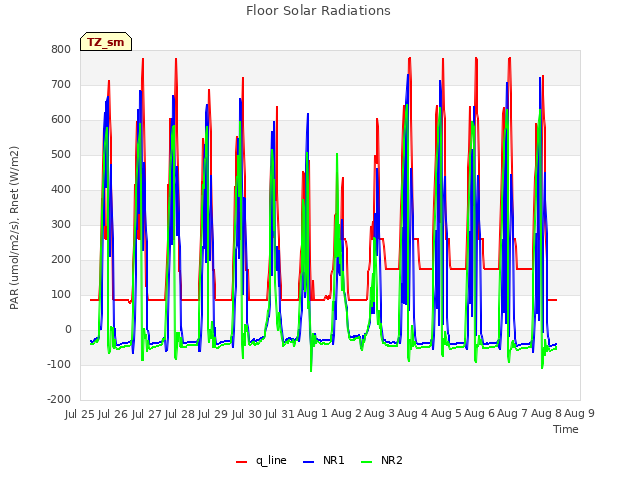
Task: Select the q_line legend label
Action: [271, 460]
